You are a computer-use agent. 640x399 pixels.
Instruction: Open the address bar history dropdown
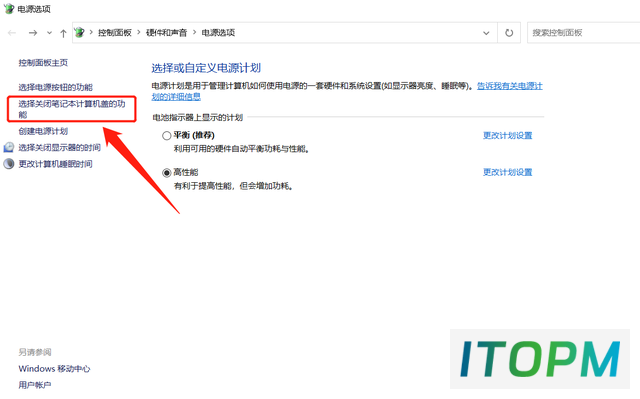(x=486, y=33)
